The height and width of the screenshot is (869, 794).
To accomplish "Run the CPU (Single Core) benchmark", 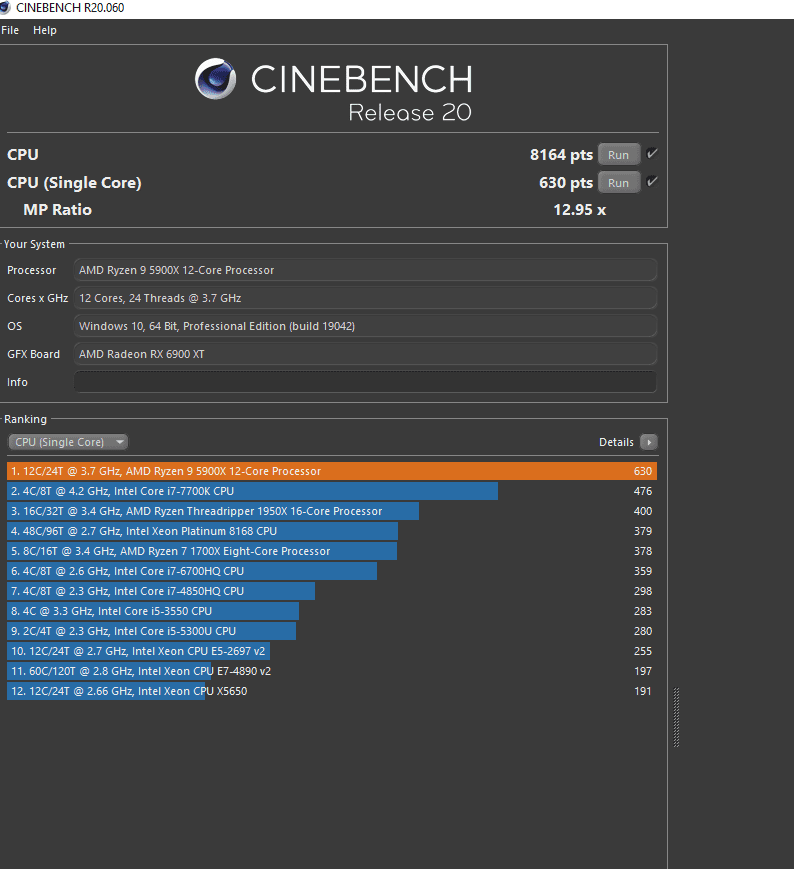I will pyautogui.click(x=619, y=183).
